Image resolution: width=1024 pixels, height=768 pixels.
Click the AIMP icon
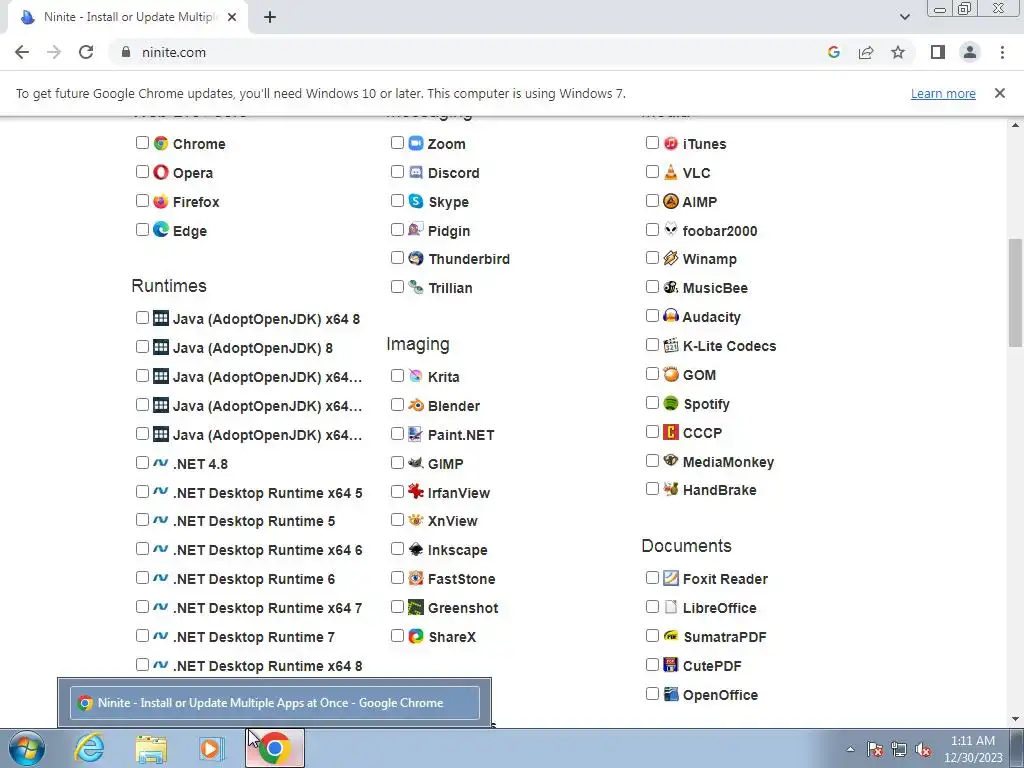pos(671,201)
